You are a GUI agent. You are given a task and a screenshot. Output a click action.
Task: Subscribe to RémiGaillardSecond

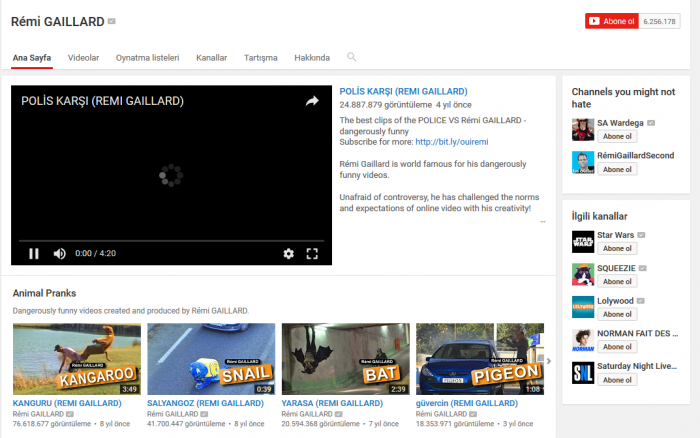[x=617, y=169]
